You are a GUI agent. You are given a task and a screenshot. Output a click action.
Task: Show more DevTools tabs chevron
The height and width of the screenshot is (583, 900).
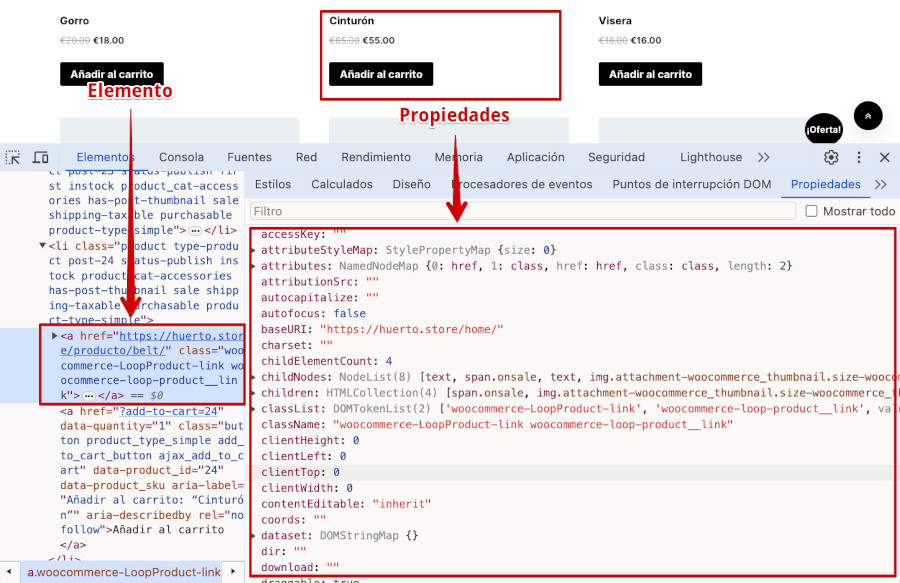pos(763,157)
